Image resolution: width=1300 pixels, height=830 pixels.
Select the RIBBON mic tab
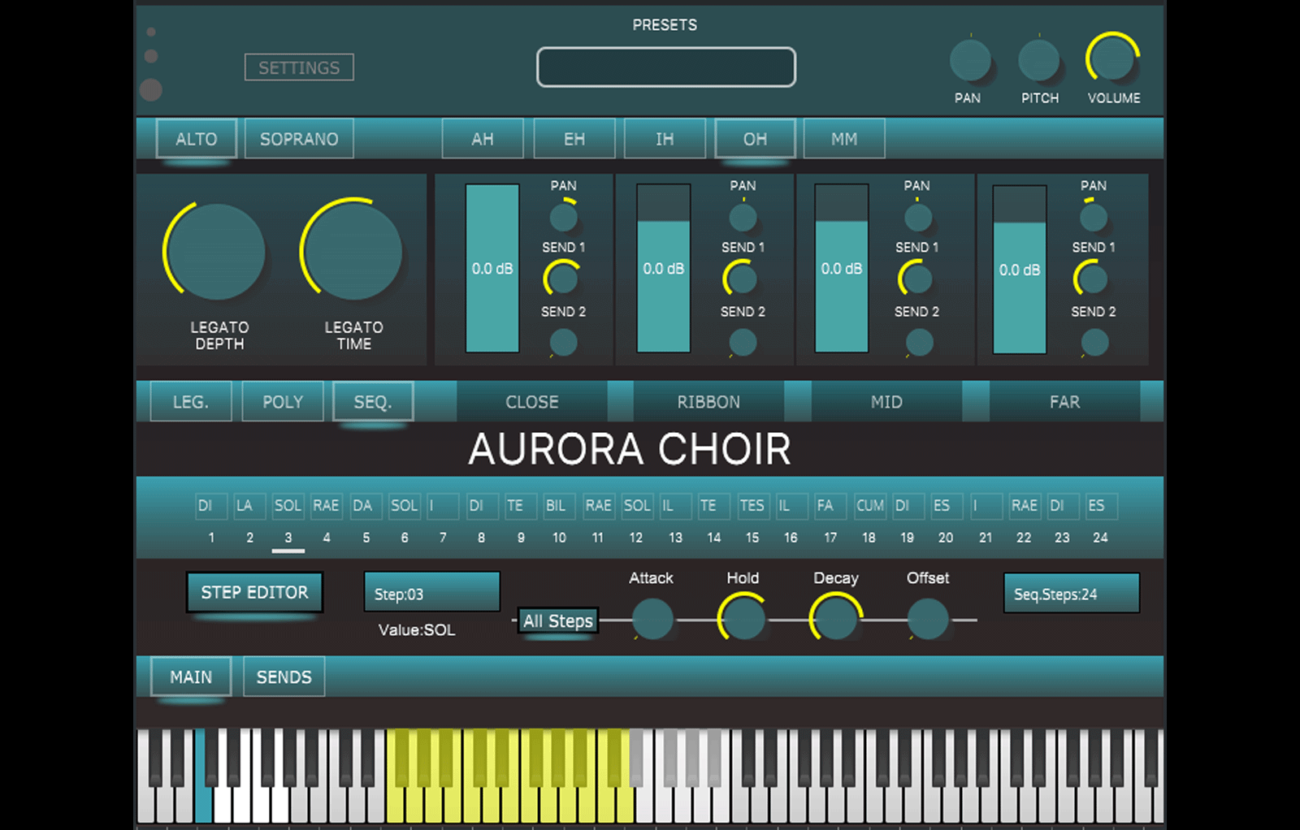(x=709, y=402)
